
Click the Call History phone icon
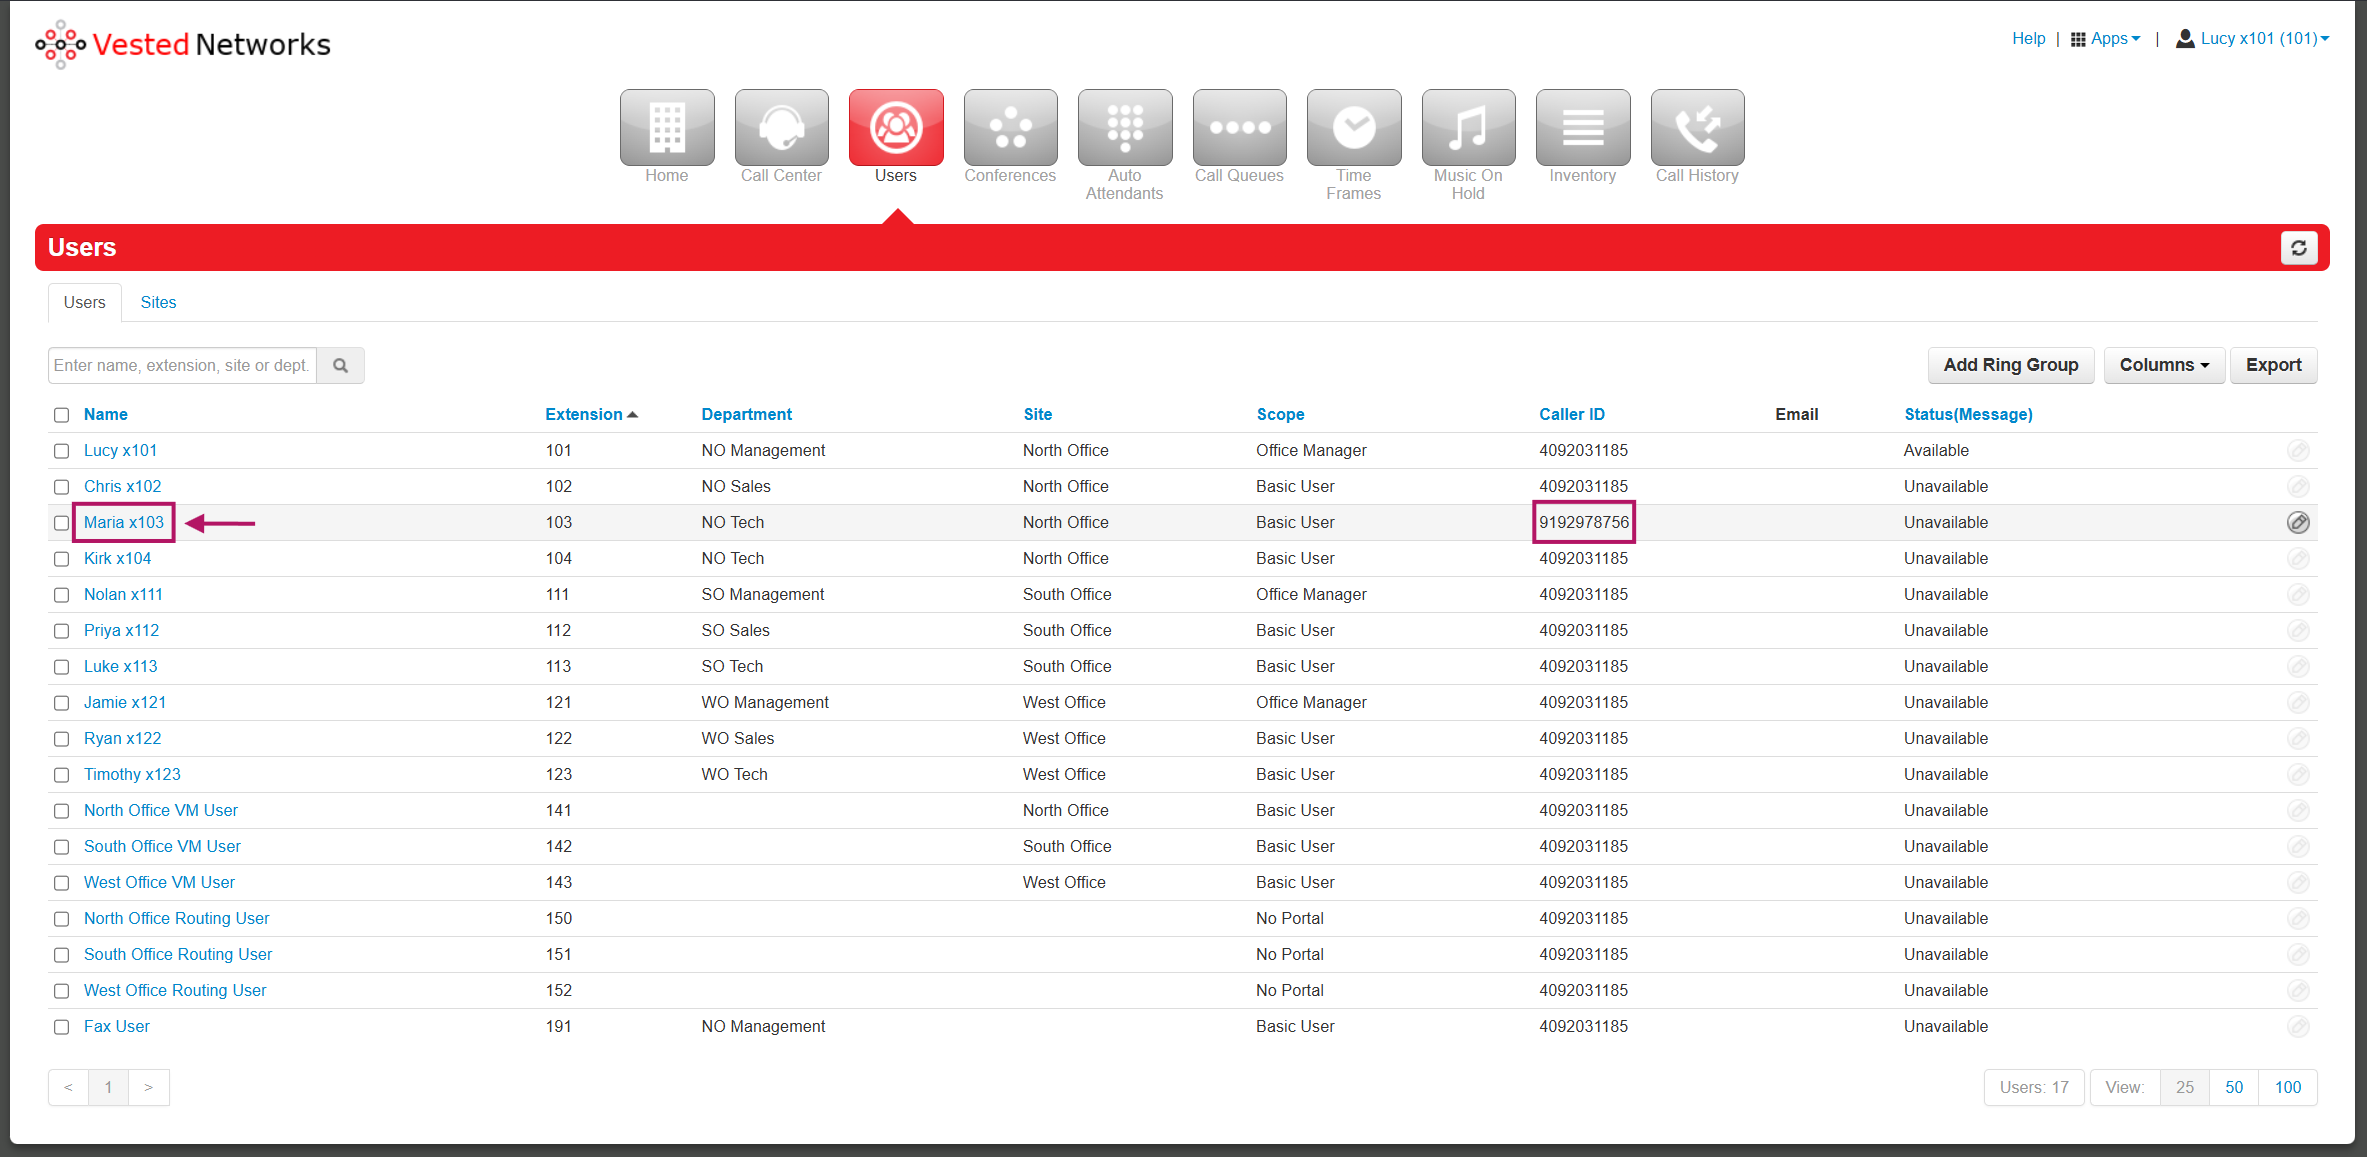pyautogui.click(x=1697, y=128)
